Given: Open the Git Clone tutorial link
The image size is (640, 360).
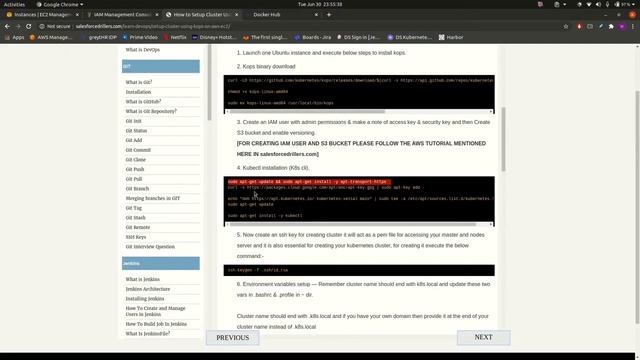Looking at the screenshot, I should point(136,160).
